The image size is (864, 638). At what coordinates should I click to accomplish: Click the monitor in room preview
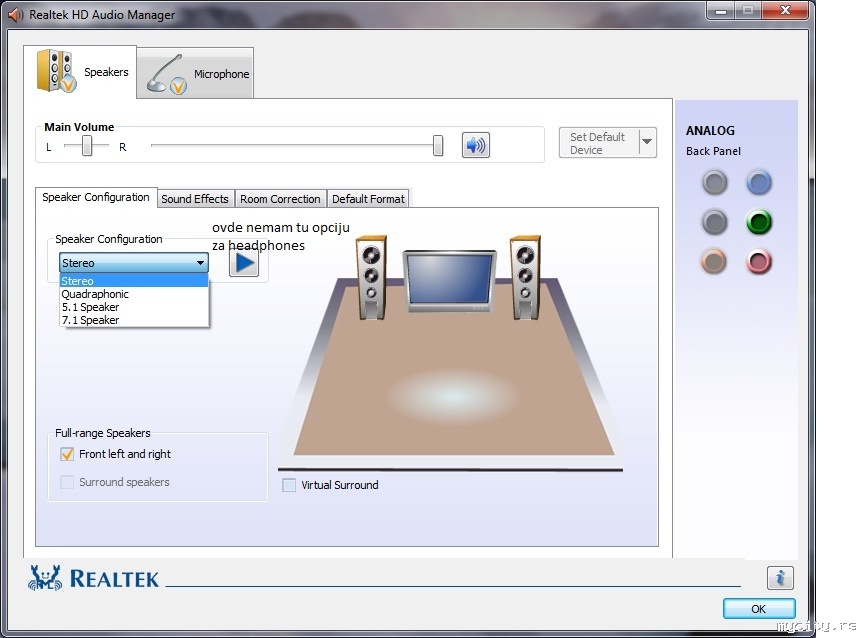point(449,281)
